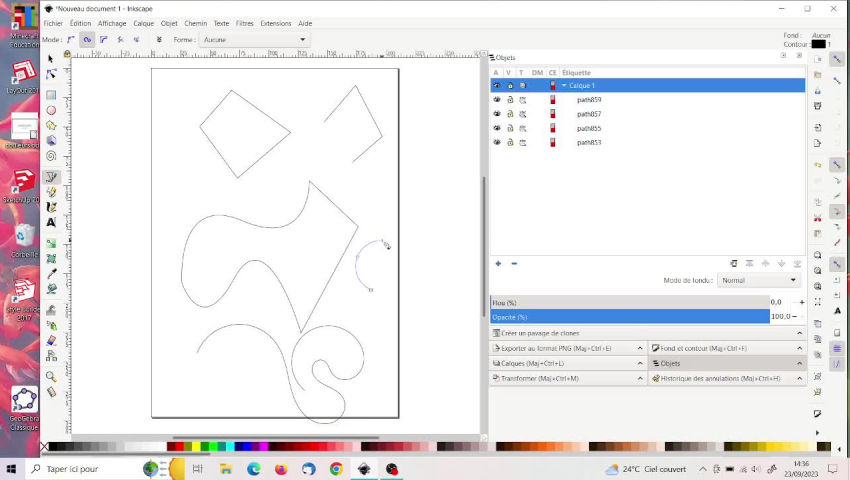850x480 pixels.
Task: Open the Chemin menu
Action: pyautogui.click(x=196, y=23)
